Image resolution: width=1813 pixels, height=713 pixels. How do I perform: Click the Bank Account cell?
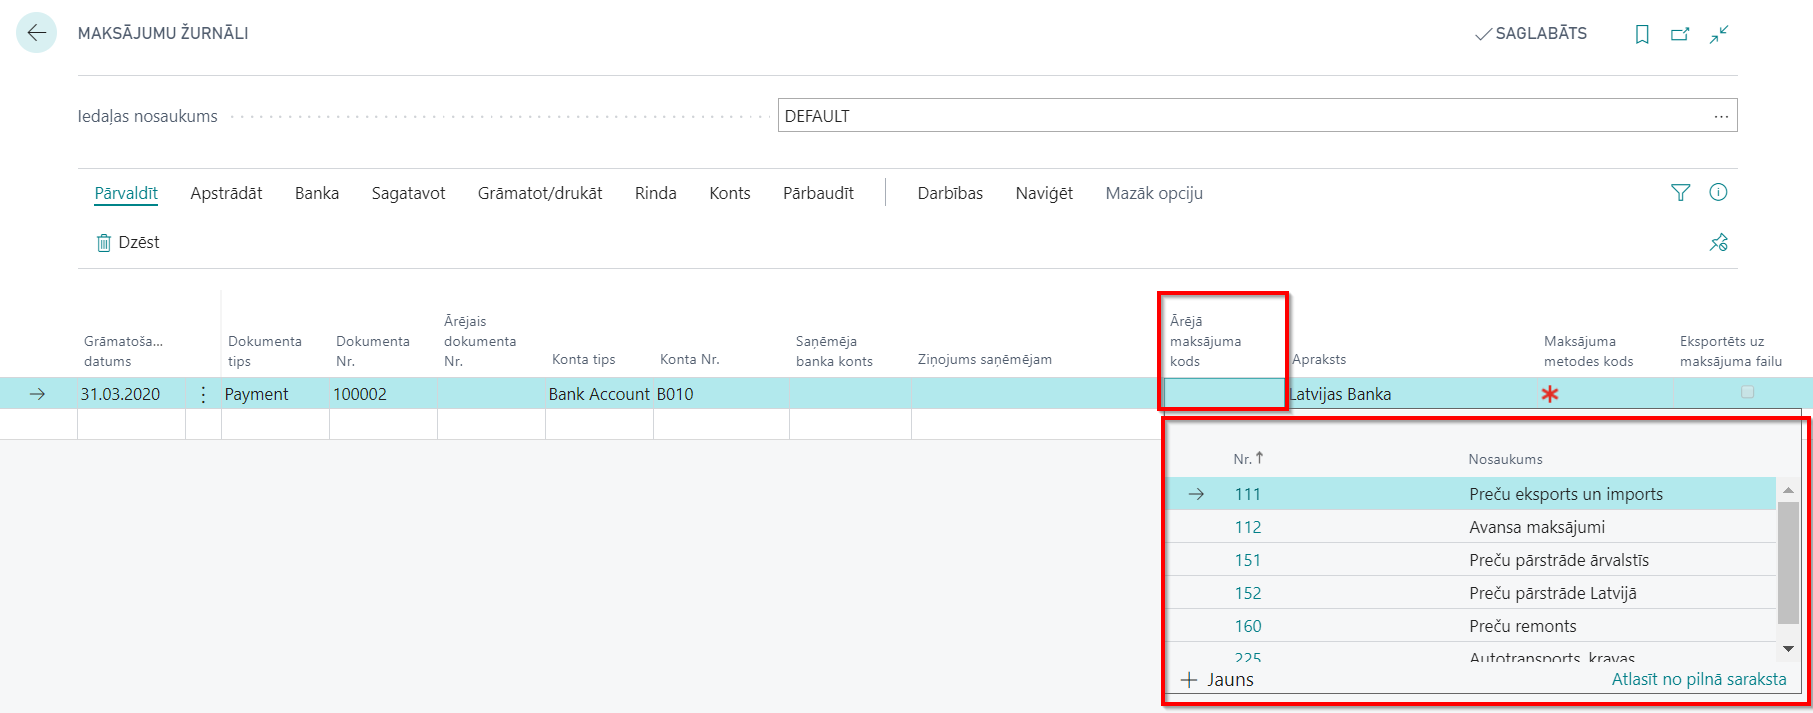click(599, 394)
